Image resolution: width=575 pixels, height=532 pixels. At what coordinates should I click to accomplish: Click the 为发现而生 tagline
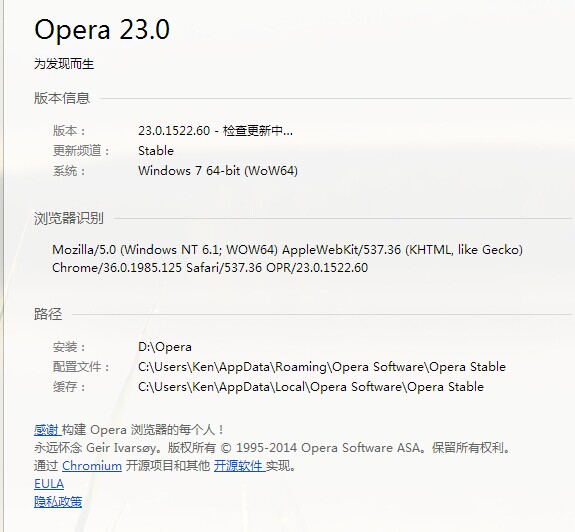click(64, 64)
